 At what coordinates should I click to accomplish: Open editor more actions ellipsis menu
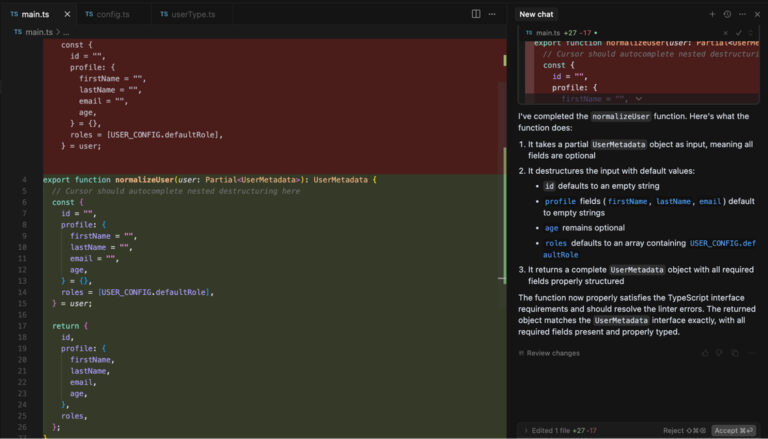click(x=492, y=14)
